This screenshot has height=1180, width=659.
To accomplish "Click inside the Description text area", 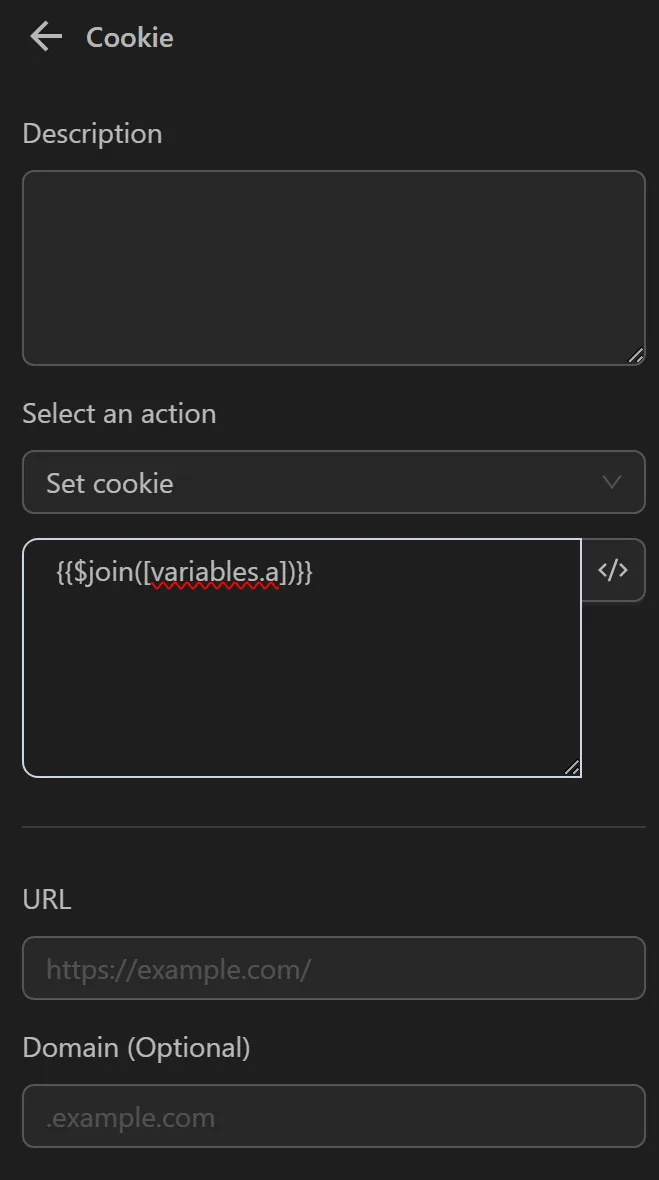I will 334,267.
